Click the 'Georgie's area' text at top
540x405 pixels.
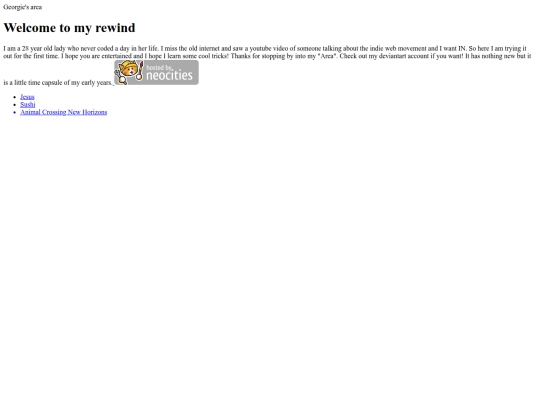click(23, 7)
